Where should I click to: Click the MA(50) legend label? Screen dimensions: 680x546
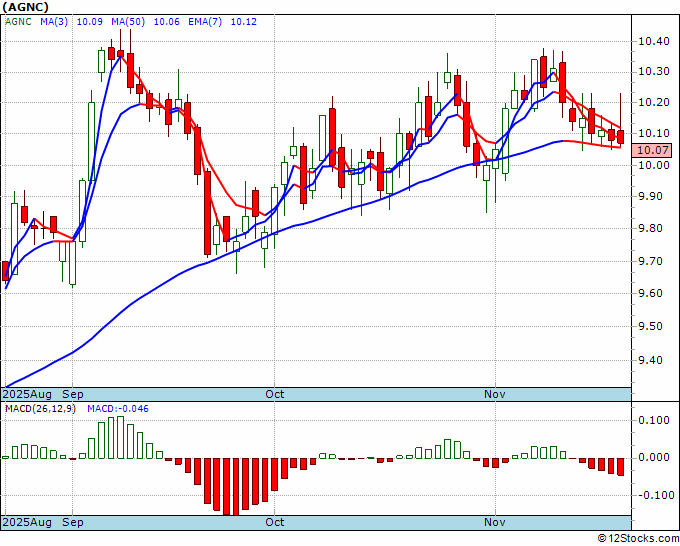click(128, 22)
